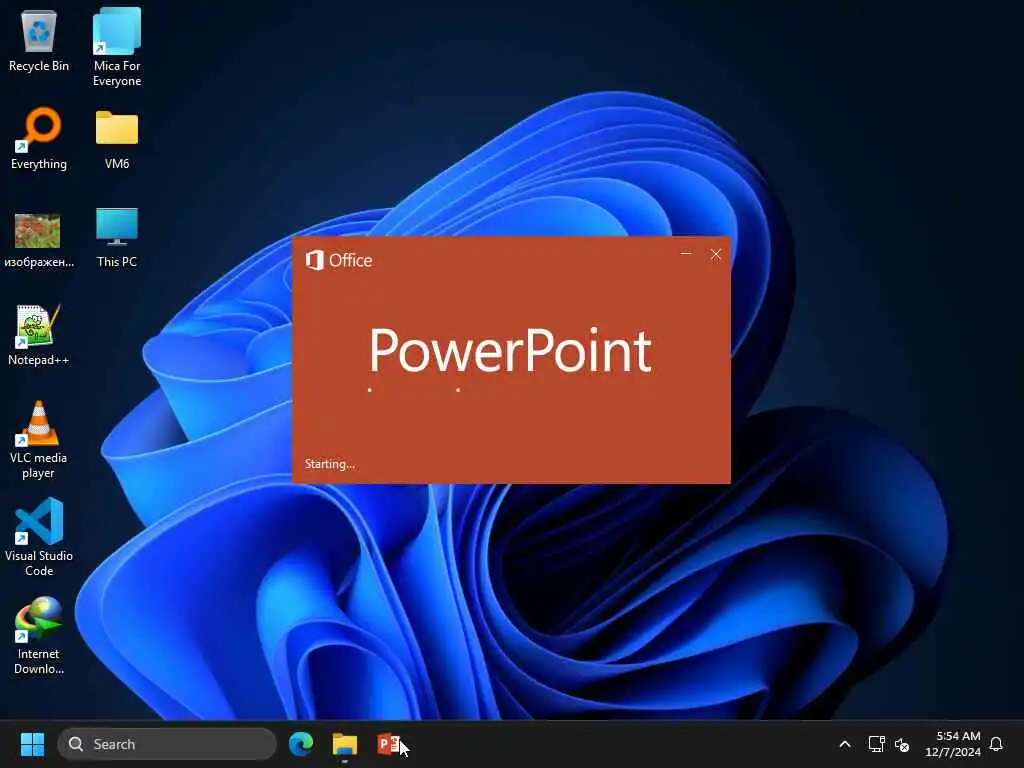This screenshot has height=768, width=1024.
Task: Select the Everything search shortcut
Action: click(x=39, y=139)
